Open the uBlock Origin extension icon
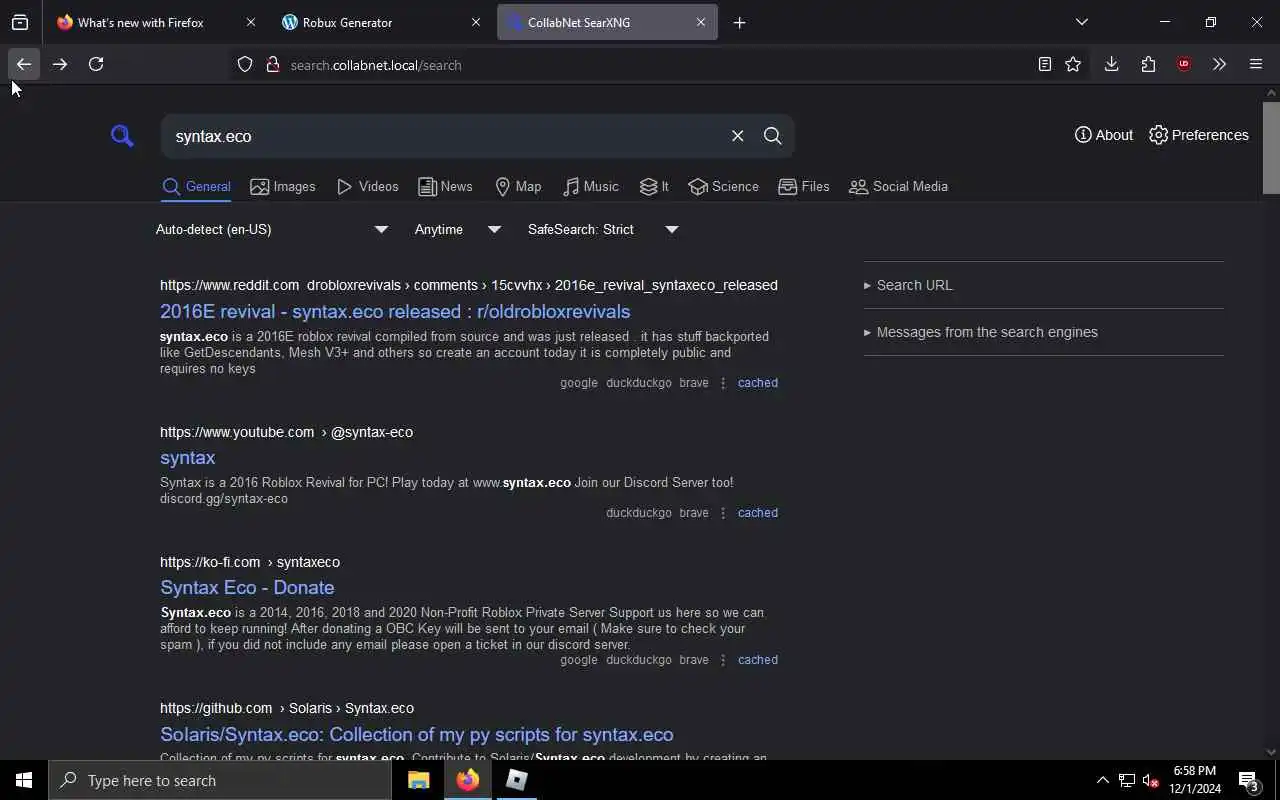1280x800 pixels. pyautogui.click(x=1184, y=64)
